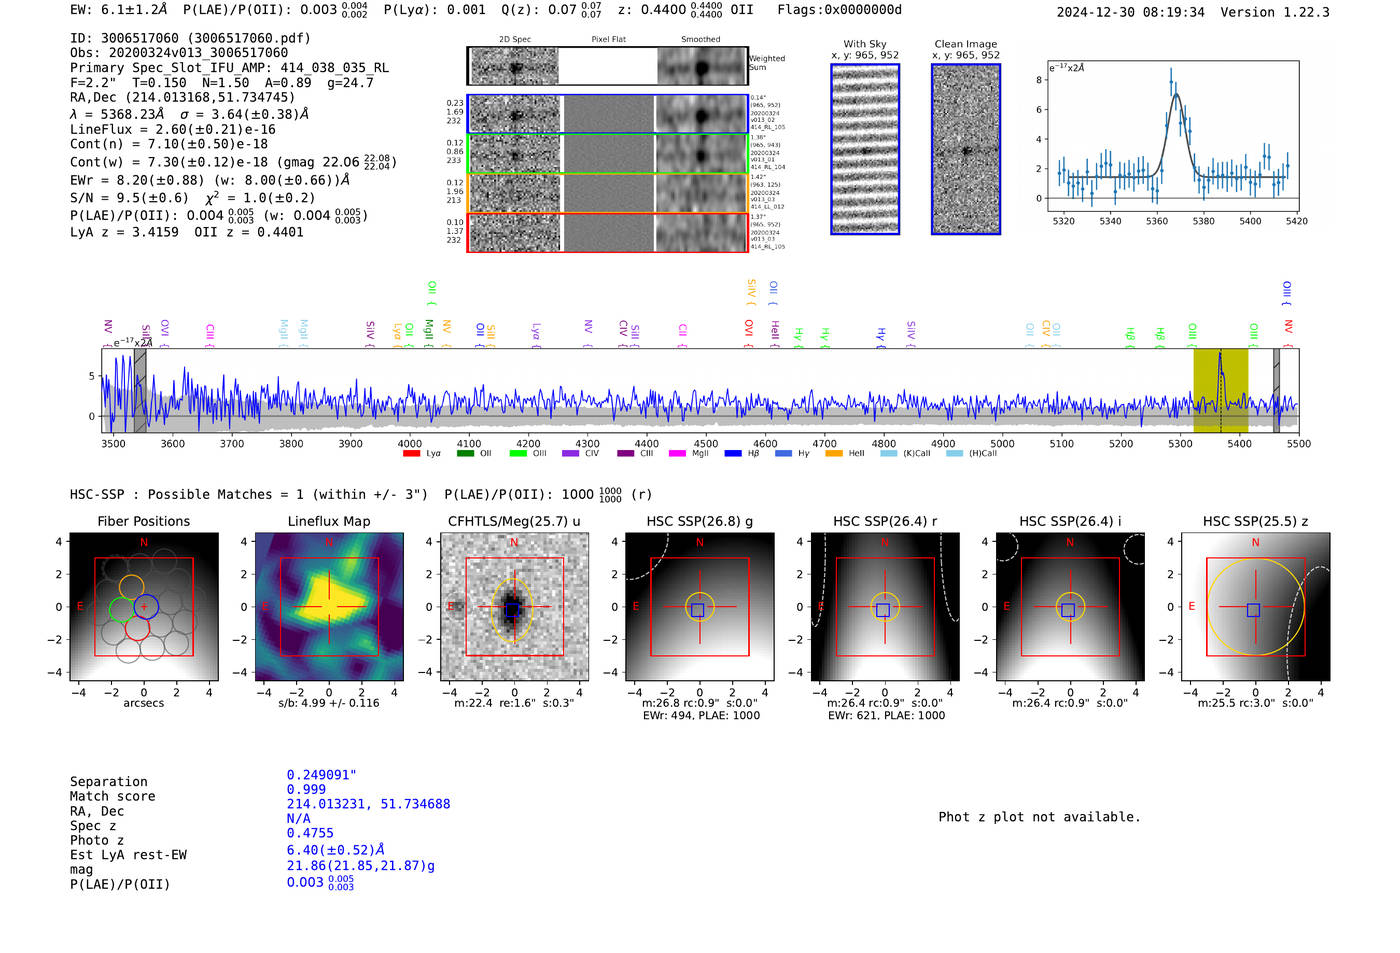Image resolution: width=1400 pixels, height=953 pixels.
Task: Open the Fiber Positions plot
Action: tap(143, 606)
